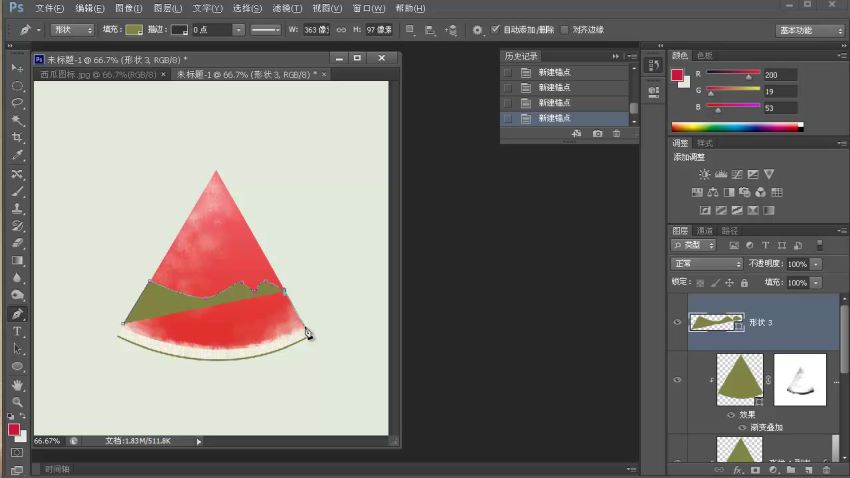The height and width of the screenshot is (478, 850).
Task: Click the triangle layer mask thumbnail
Action: [800, 379]
